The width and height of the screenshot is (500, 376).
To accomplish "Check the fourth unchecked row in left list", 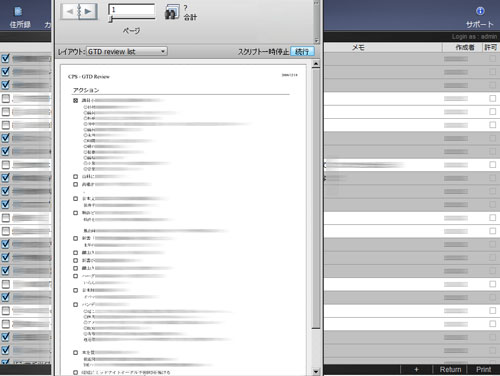I will coord(6,165).
